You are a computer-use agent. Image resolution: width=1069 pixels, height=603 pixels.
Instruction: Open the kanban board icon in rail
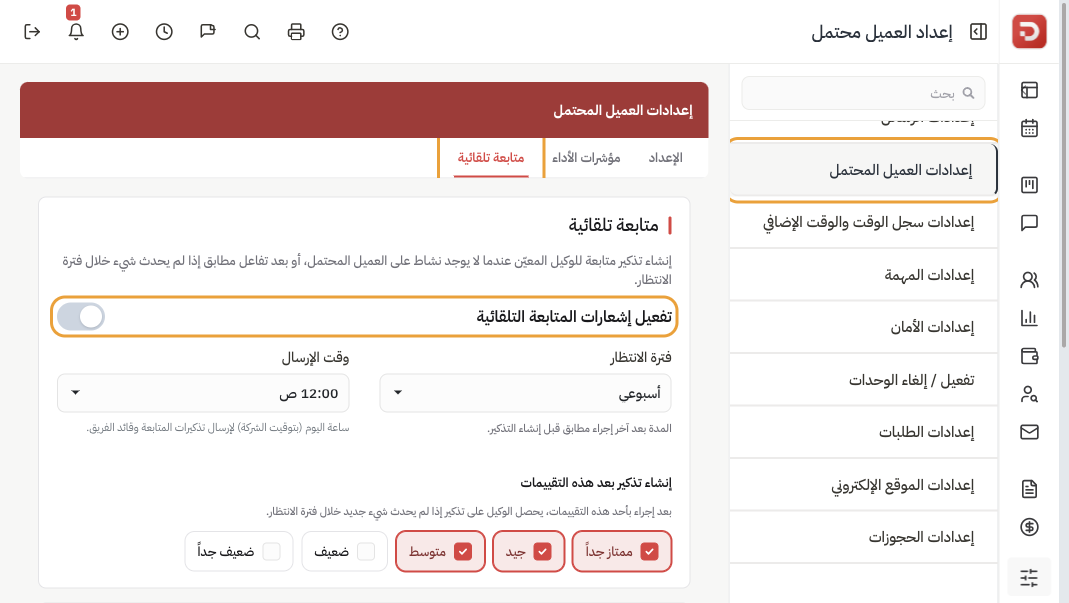(x=1029, y=185)
